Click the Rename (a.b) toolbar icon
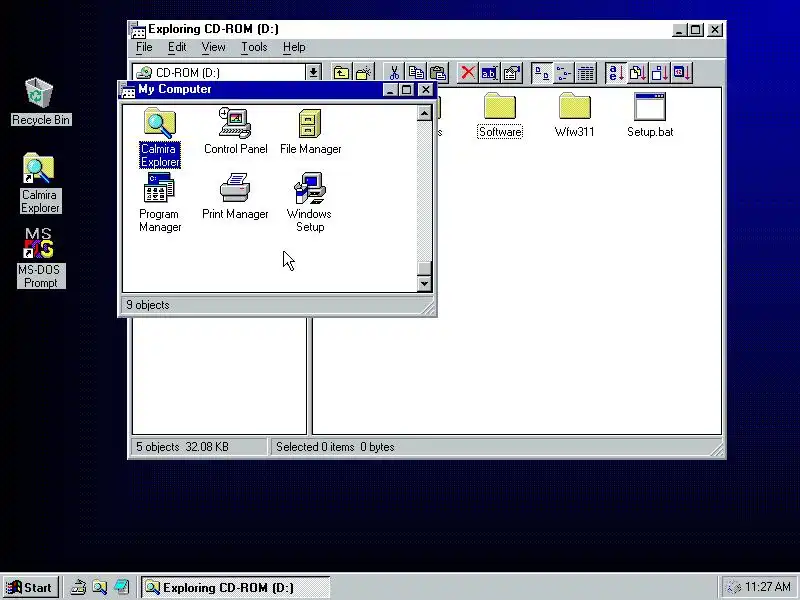 (490, 73)
